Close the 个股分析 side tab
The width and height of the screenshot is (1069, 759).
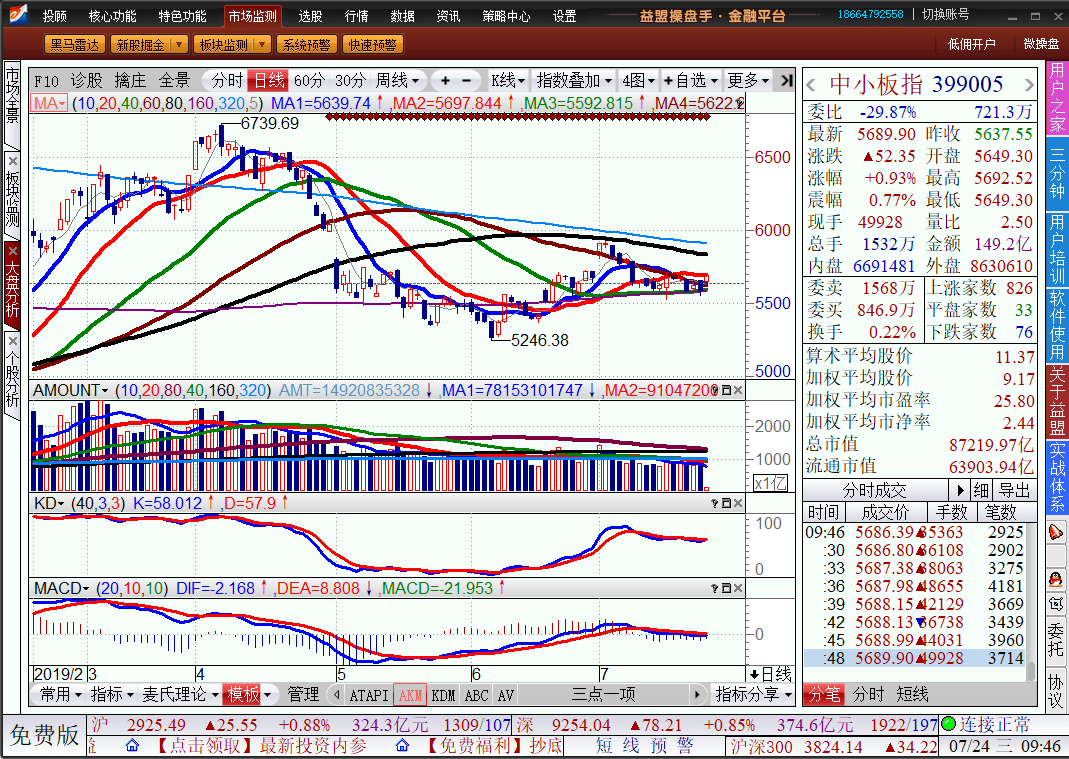[12, 340]
